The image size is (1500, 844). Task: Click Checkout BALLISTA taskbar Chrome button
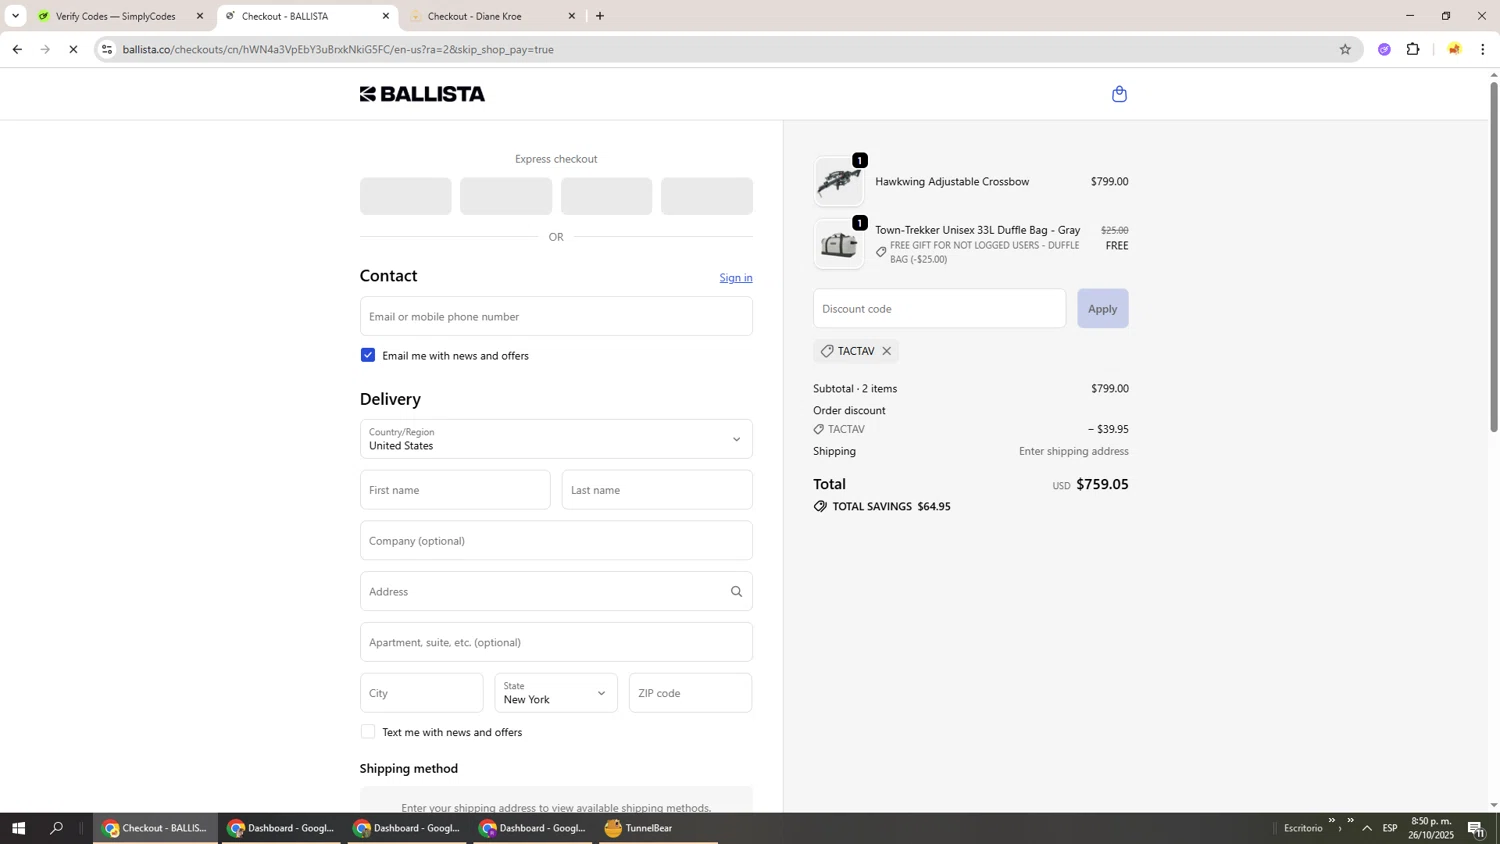pos(155,828)
